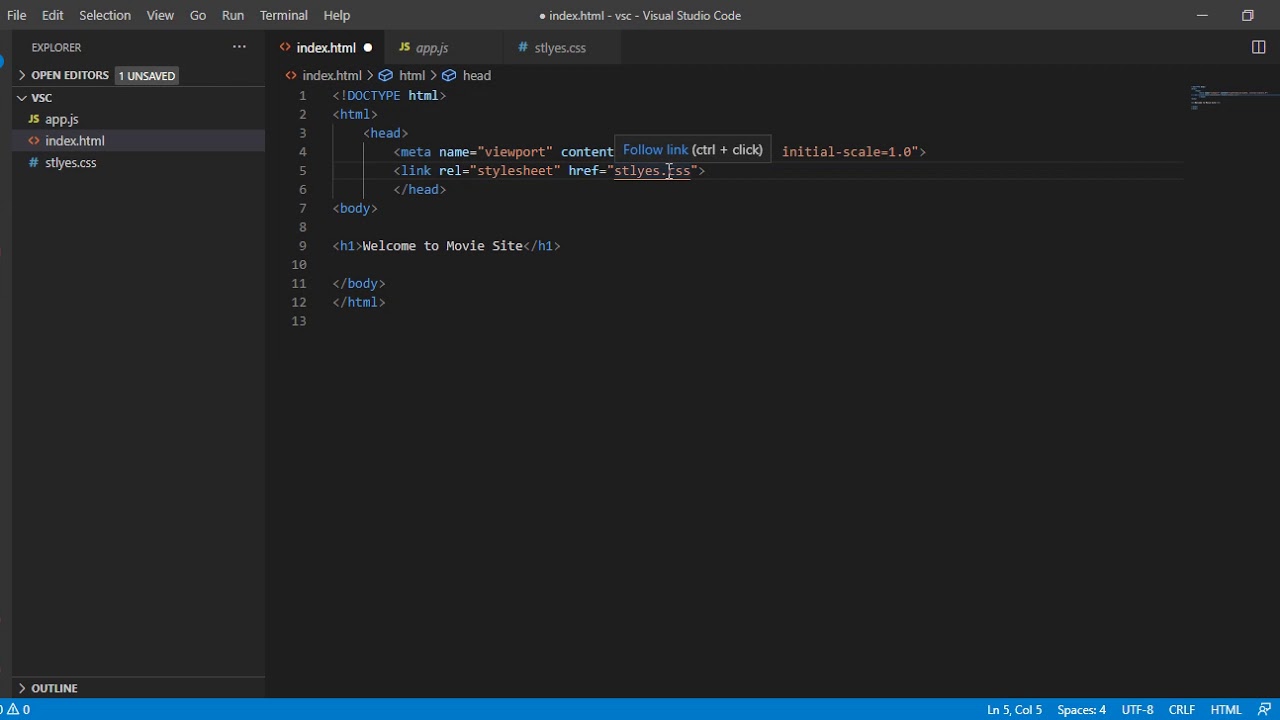This screenshot has height=720, width=1280.
Task: Switch to the stlyes.css editor tab
Action: pyautogui.click(x=560, y=47)
